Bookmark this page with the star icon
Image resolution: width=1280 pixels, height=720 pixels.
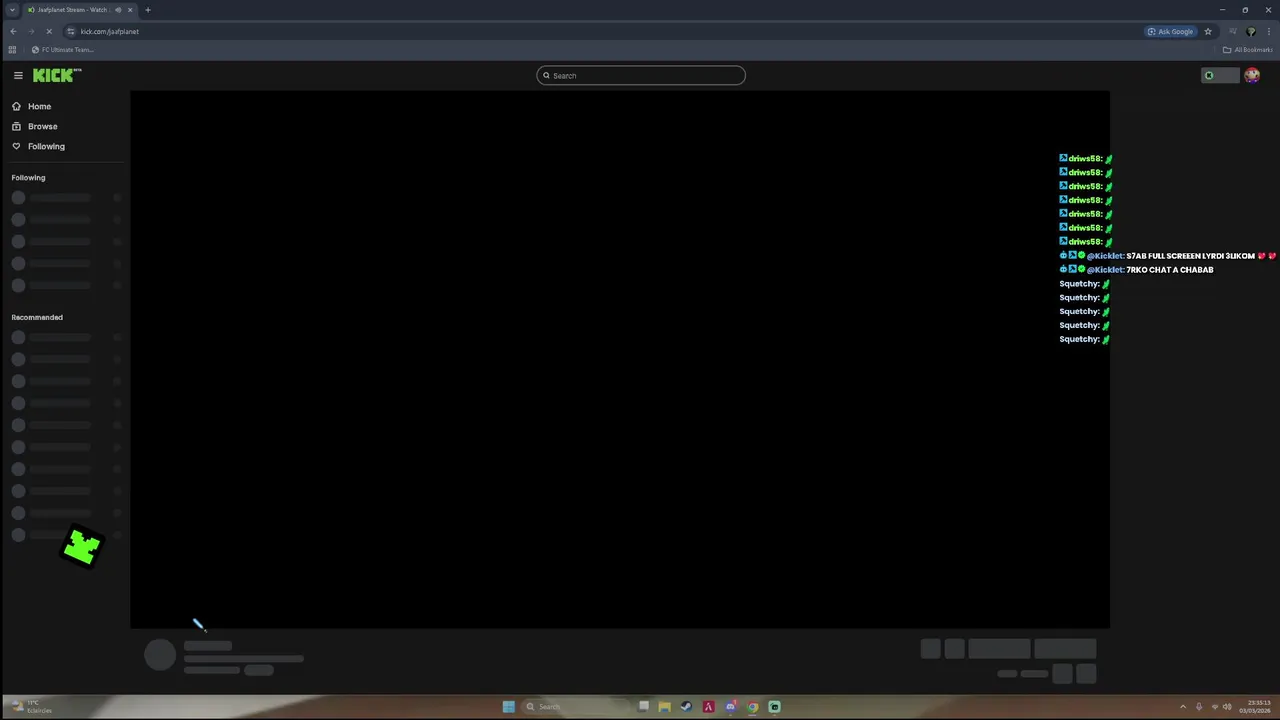tap(1208, 31)
